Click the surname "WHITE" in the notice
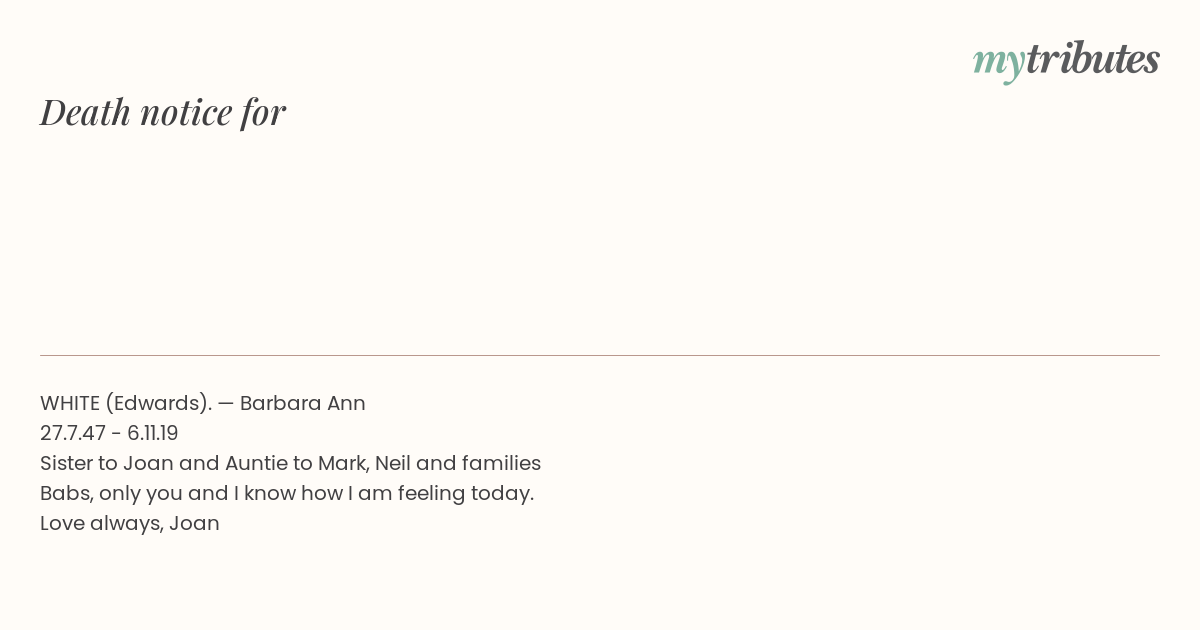Viewport: 1200px width, 630px height. coord(70,403)
